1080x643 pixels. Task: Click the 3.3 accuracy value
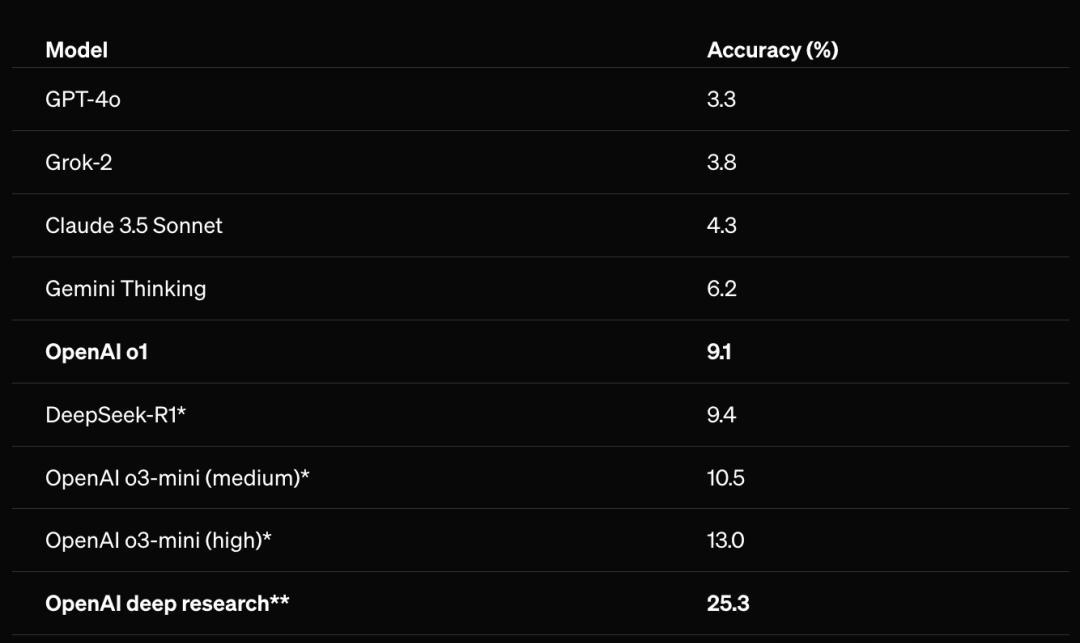pos(721,99)
